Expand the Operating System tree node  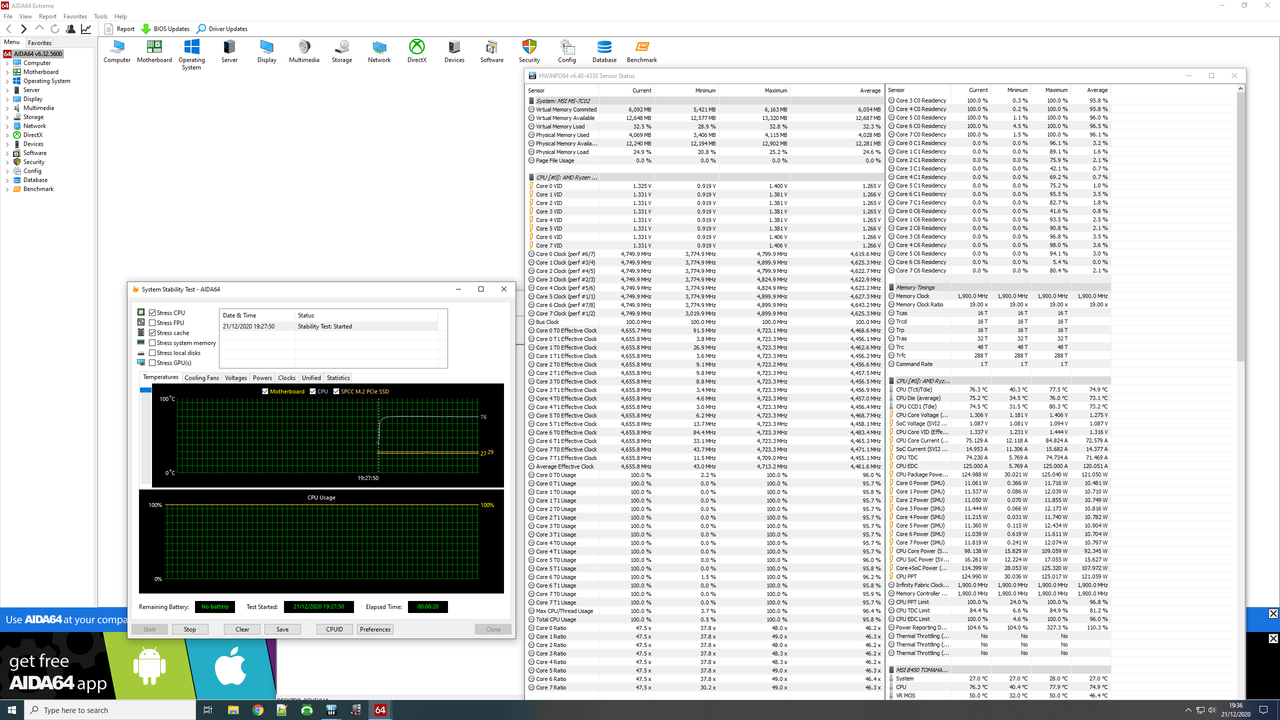(7, 81)
